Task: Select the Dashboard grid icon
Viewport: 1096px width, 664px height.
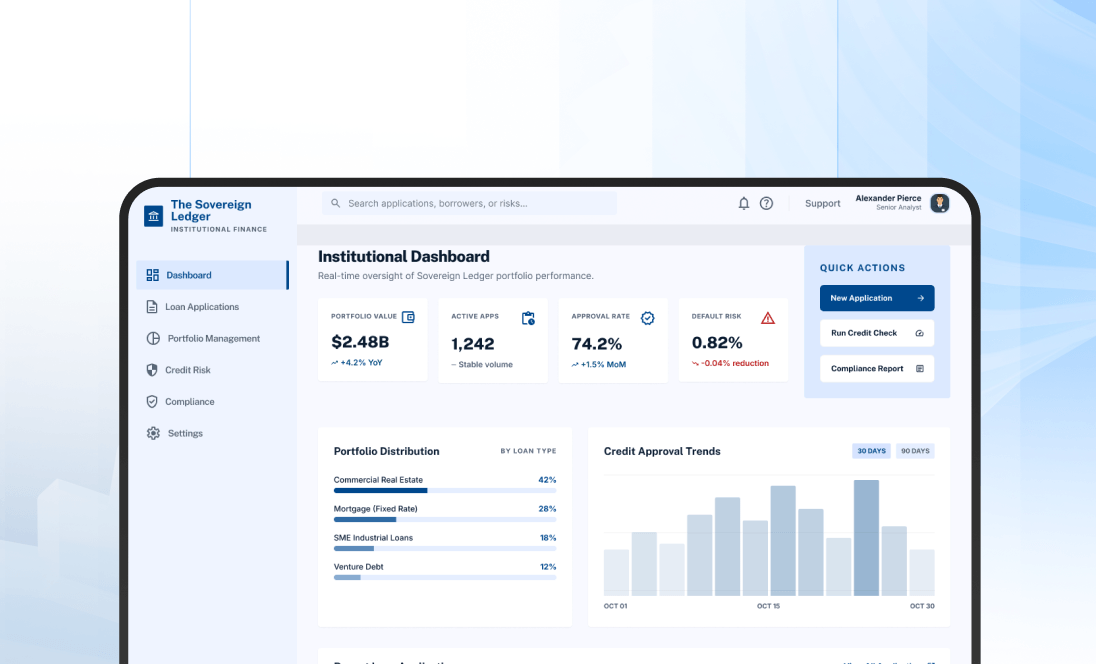Action: click(153, 274)
